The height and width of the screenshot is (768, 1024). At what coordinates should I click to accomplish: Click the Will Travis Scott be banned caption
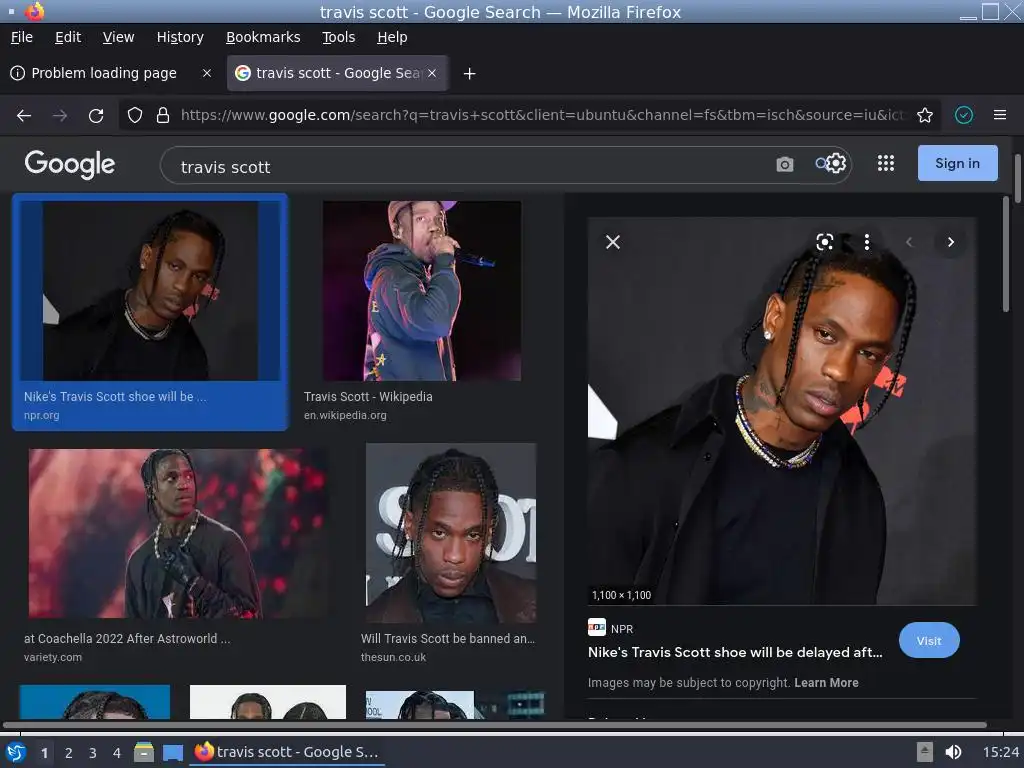448,639
